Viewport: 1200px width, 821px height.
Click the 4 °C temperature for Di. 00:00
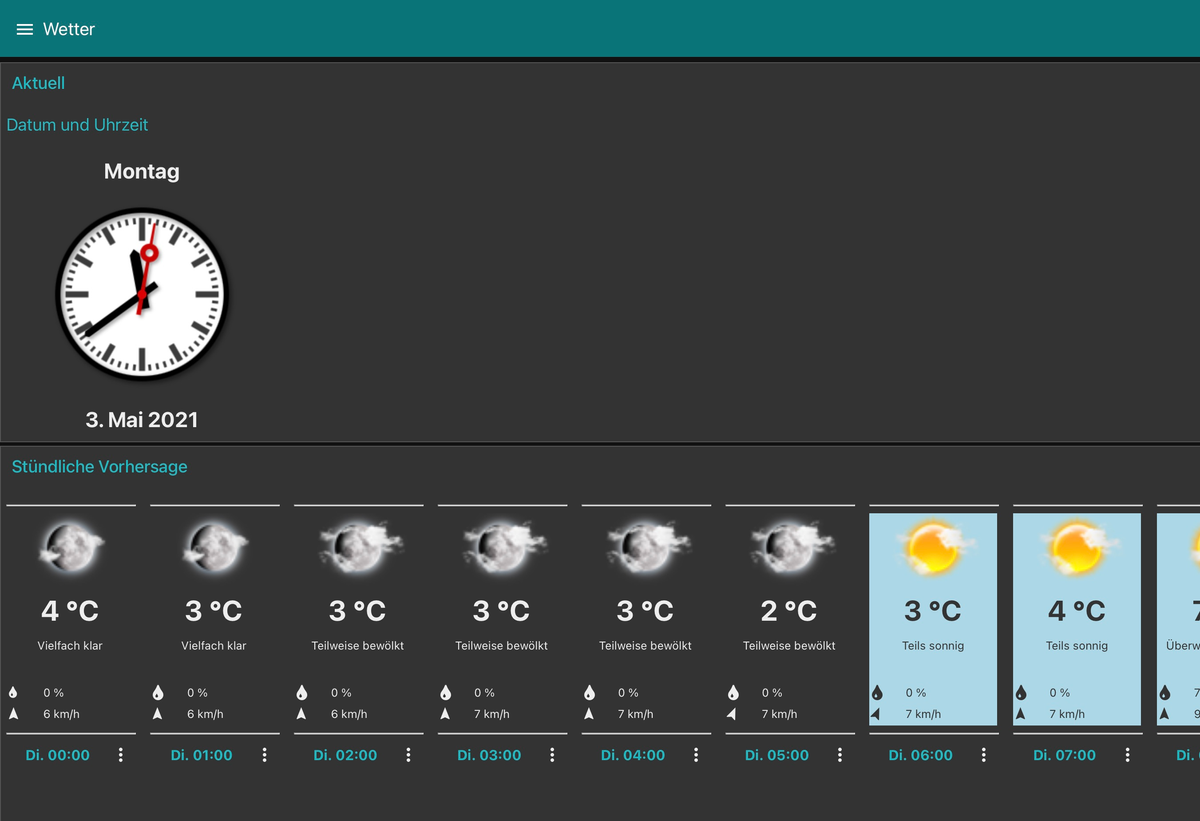click(x=70, y=610)
